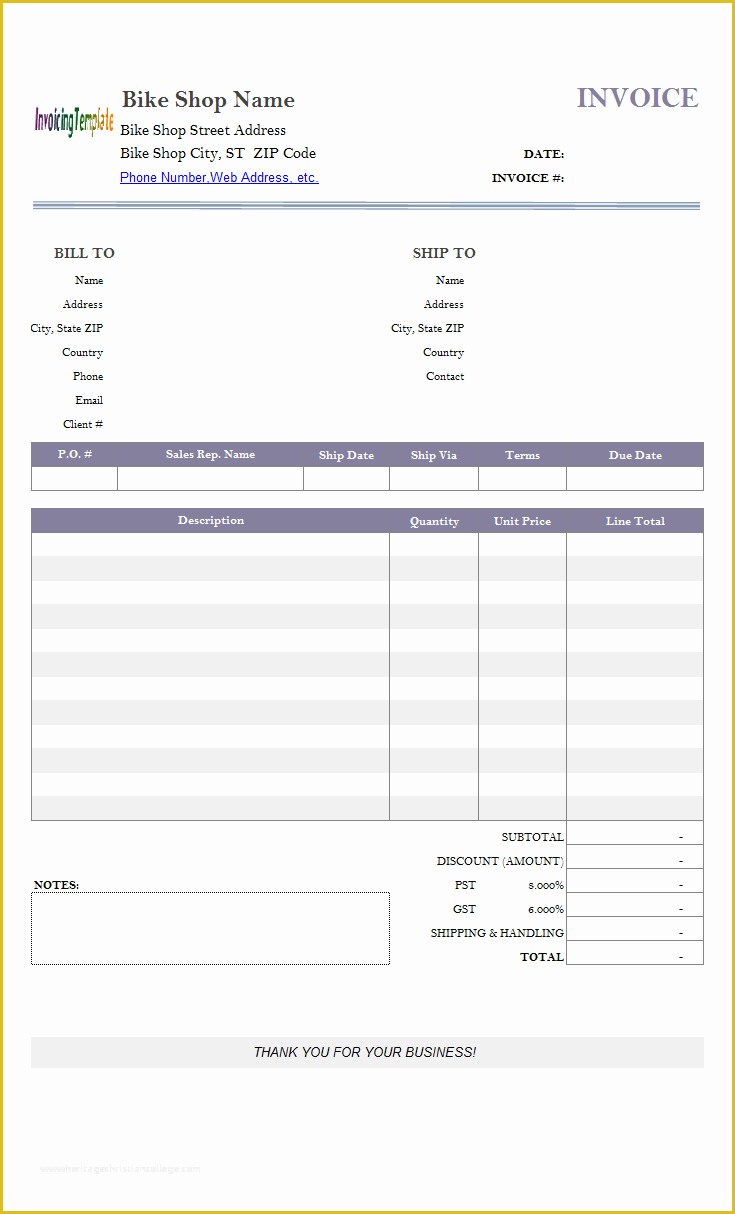Click the Phone label under BILL TO
735x1214 pixels.
88,377
